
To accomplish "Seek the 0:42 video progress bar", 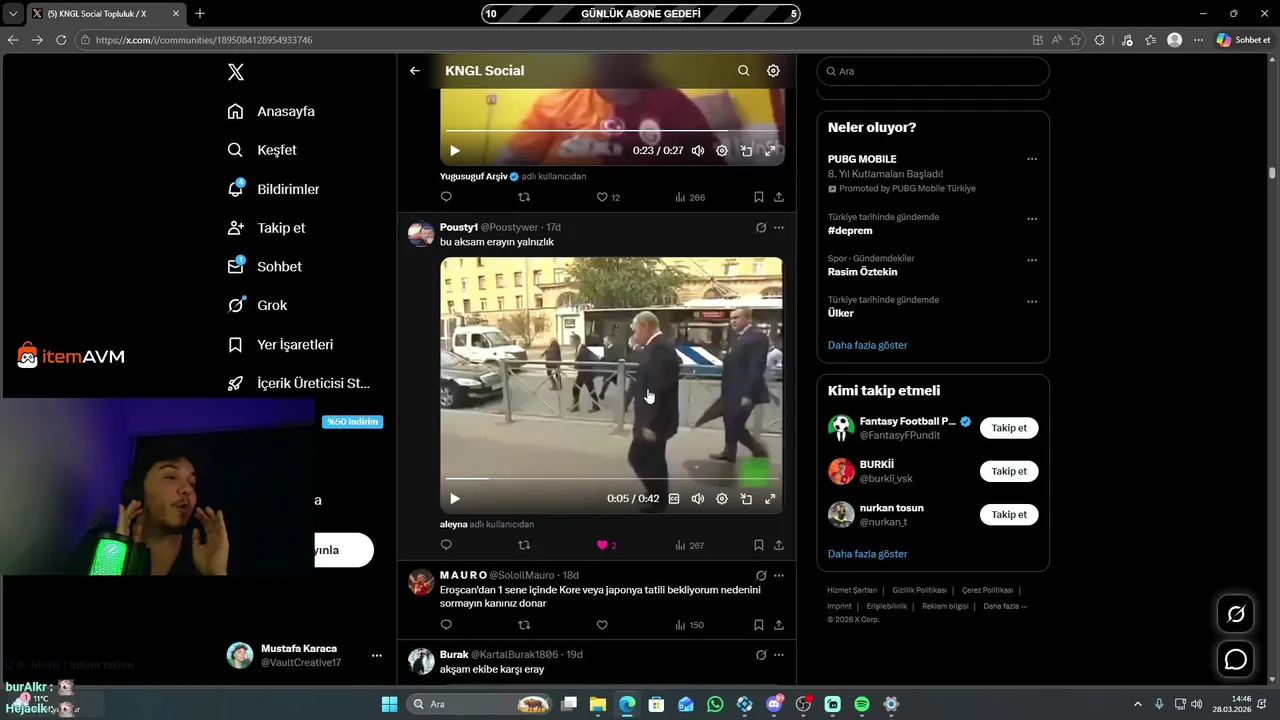I will tap(612, 479).
